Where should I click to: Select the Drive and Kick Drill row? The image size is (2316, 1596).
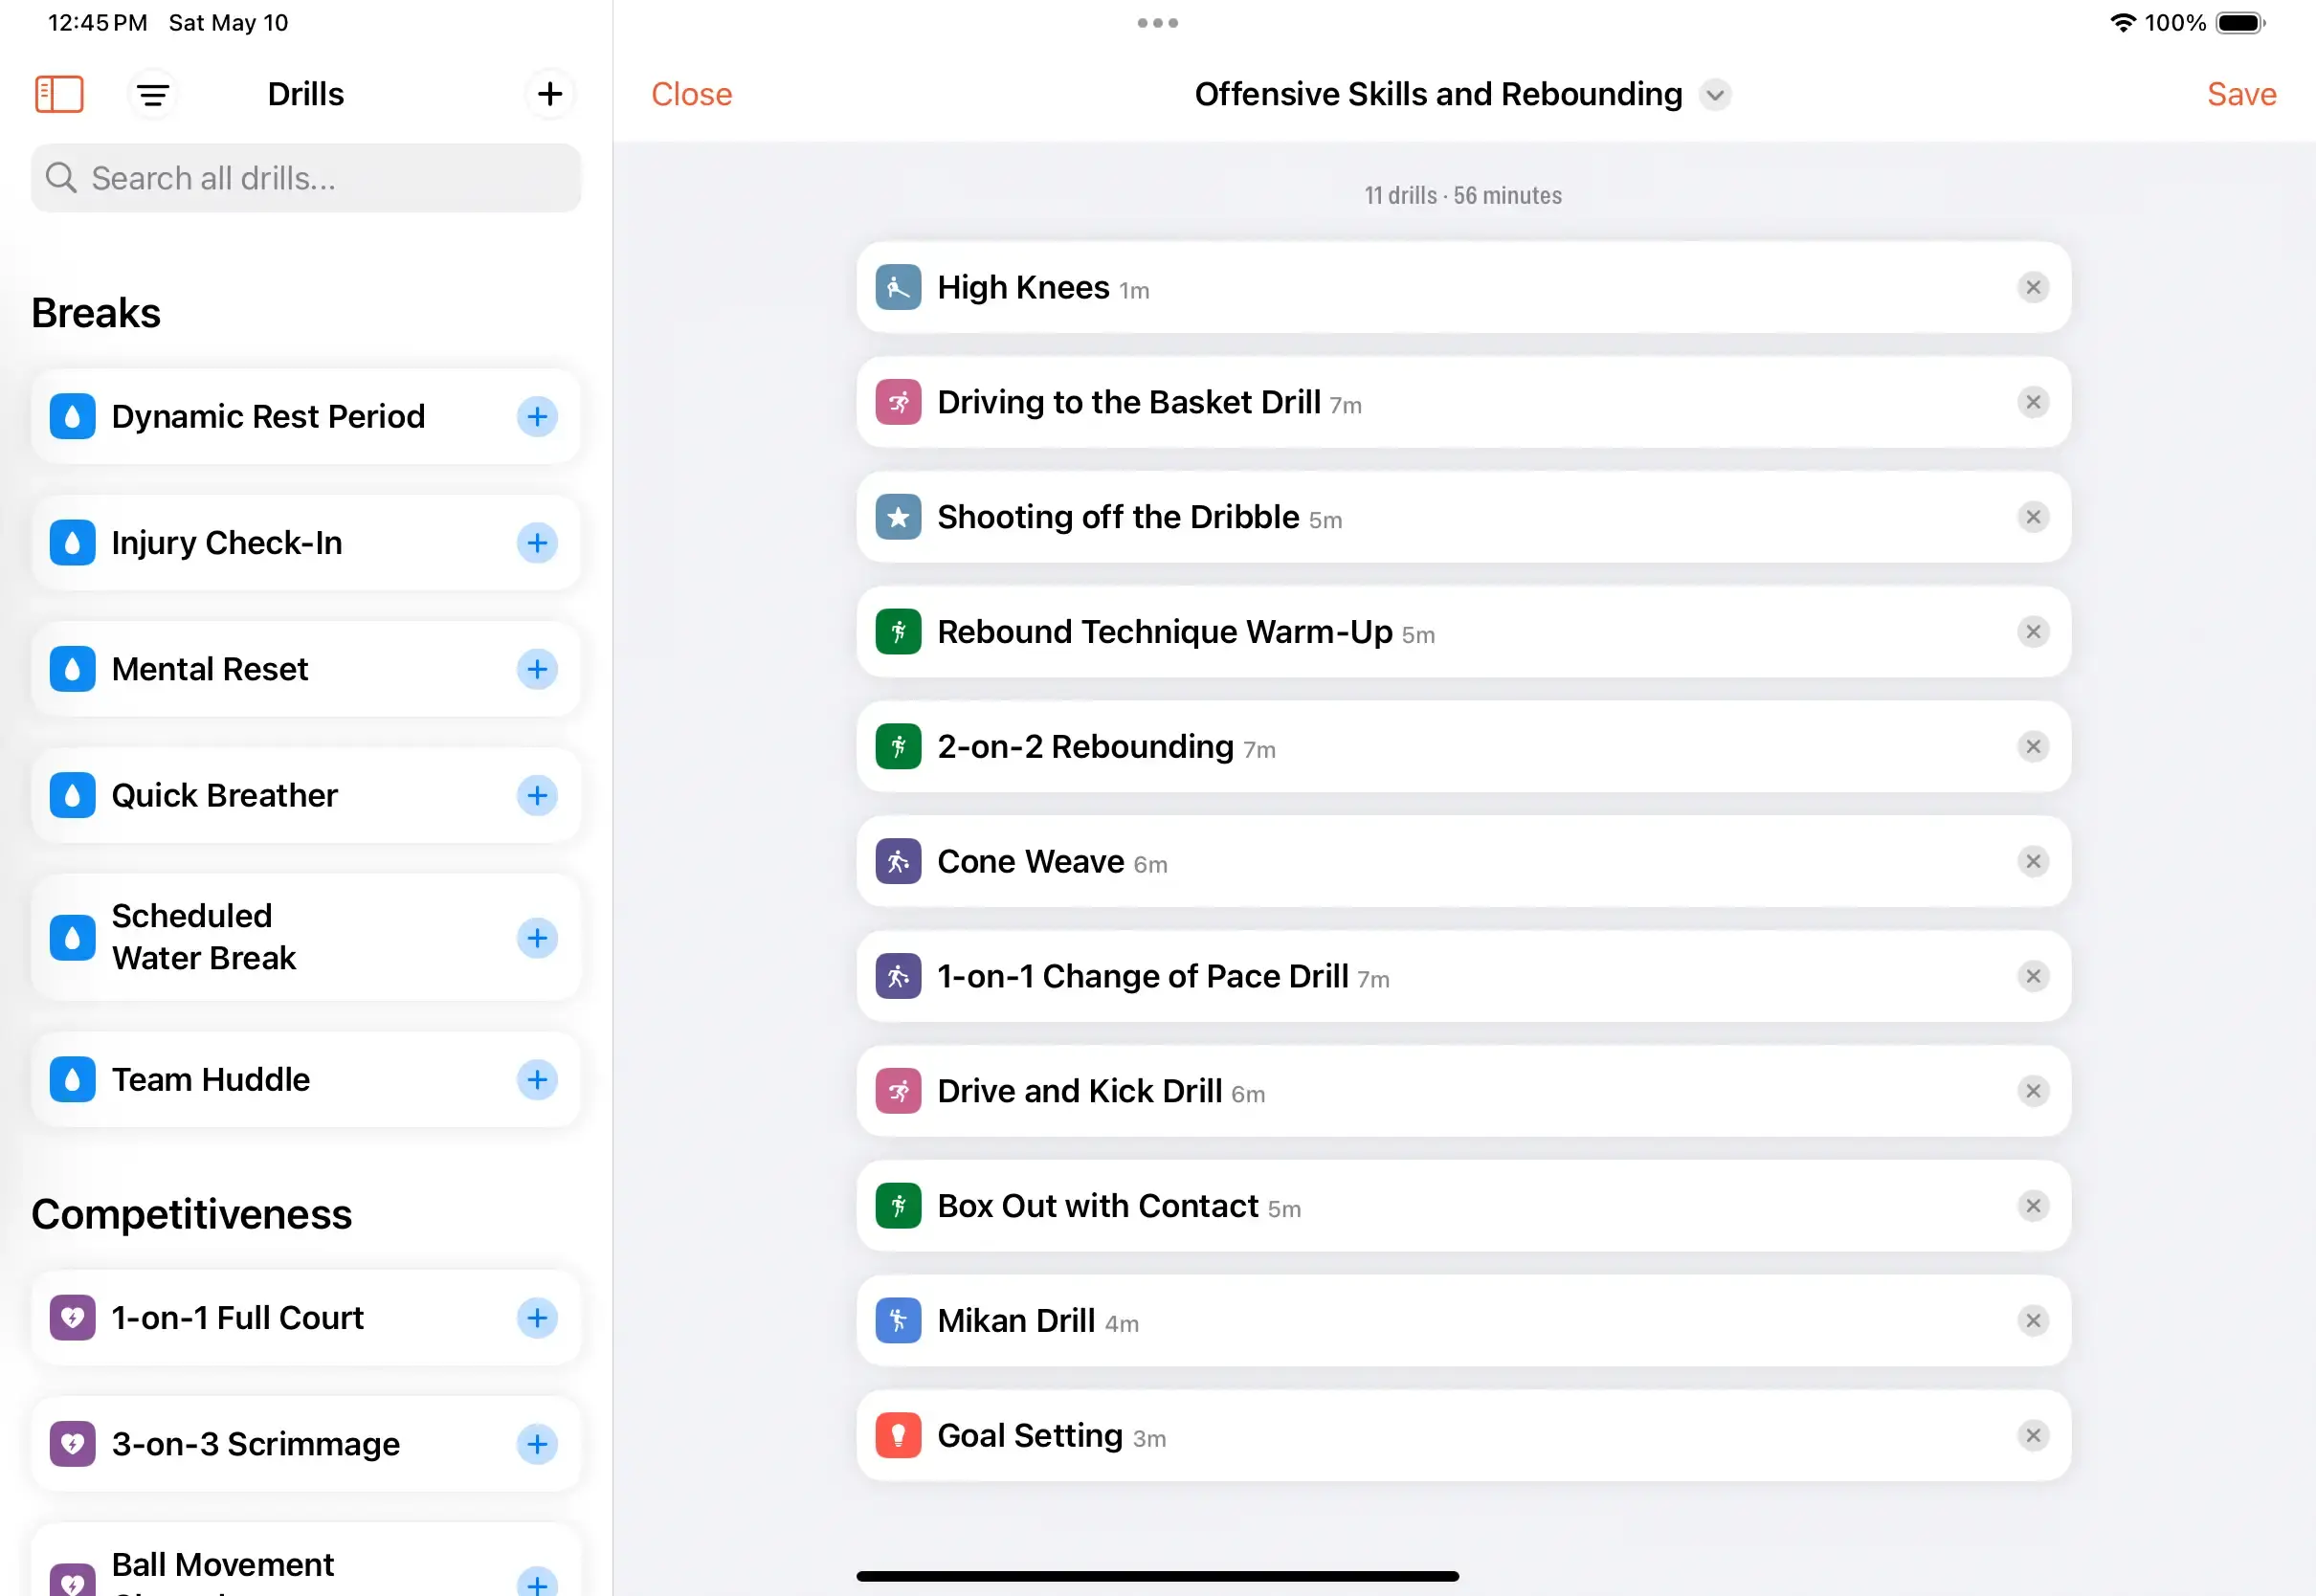pyautogui.click(x=1463, y=1092)
